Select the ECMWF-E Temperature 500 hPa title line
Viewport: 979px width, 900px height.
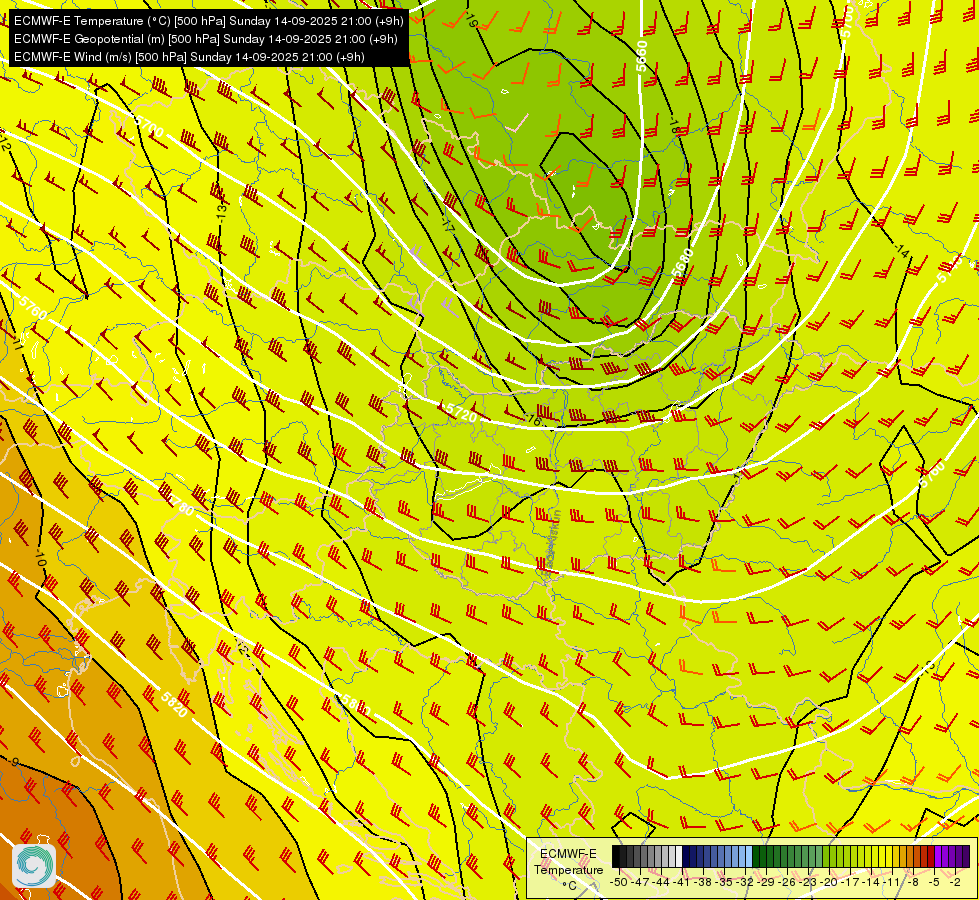click(209, 21)
